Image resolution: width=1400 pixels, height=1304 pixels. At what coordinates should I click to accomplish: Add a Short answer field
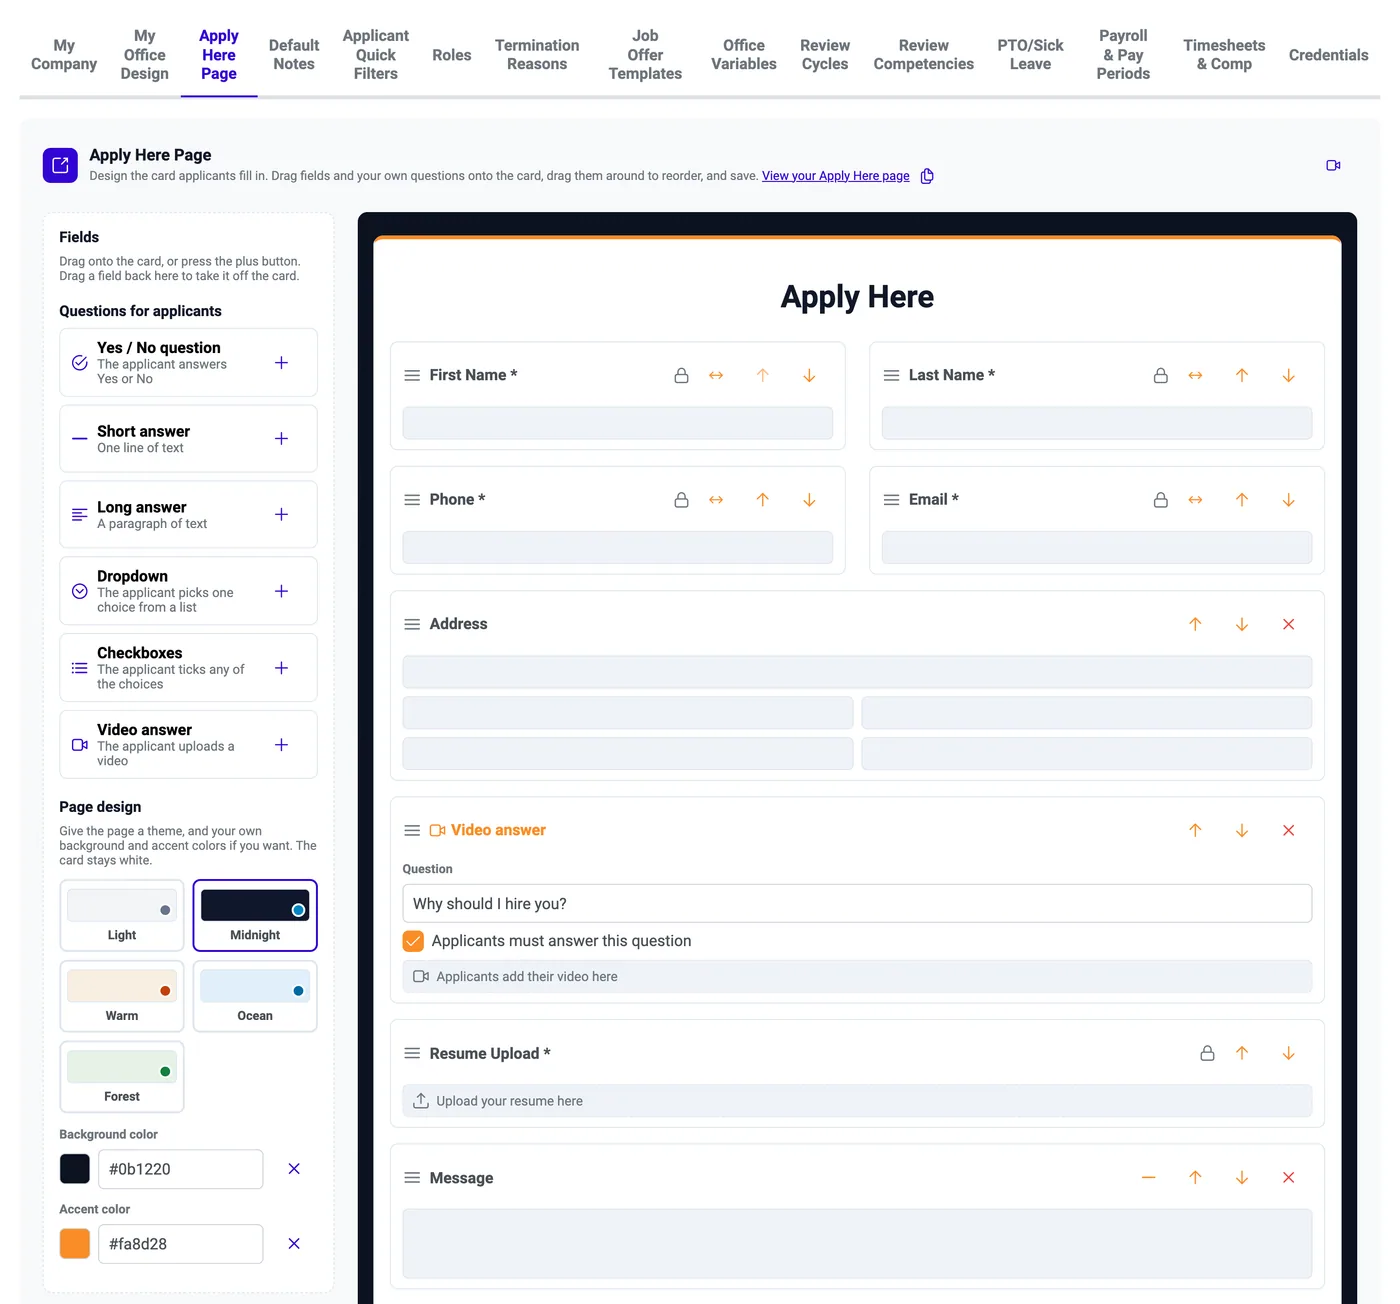(x=281, y=439)
